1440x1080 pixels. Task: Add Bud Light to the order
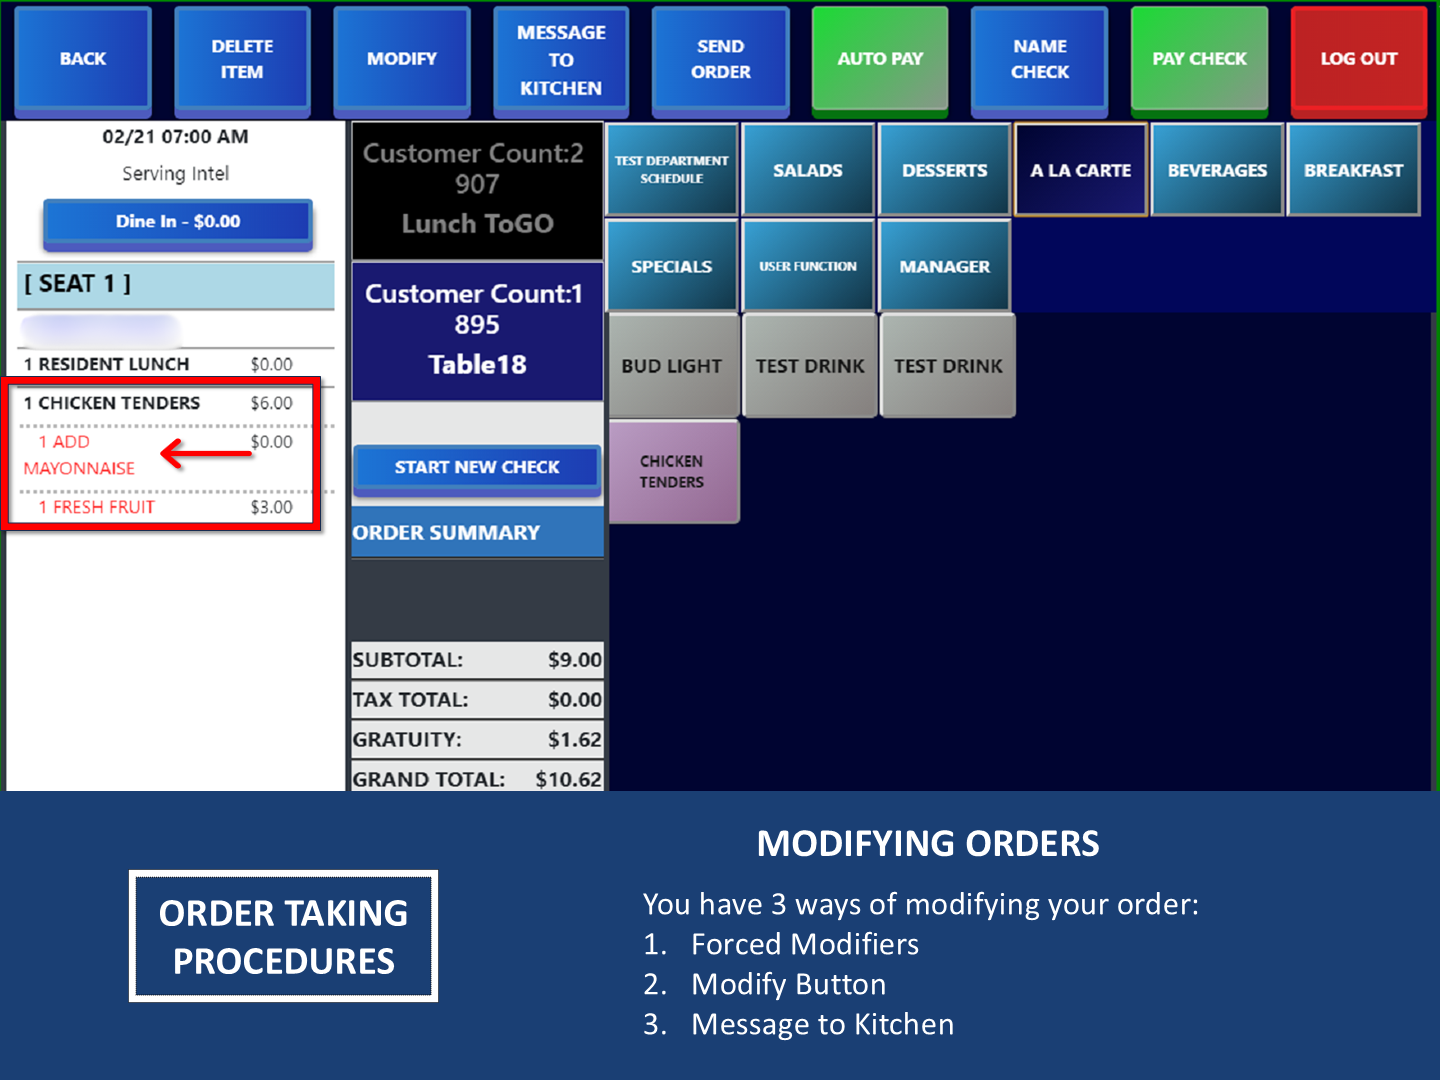672,366
